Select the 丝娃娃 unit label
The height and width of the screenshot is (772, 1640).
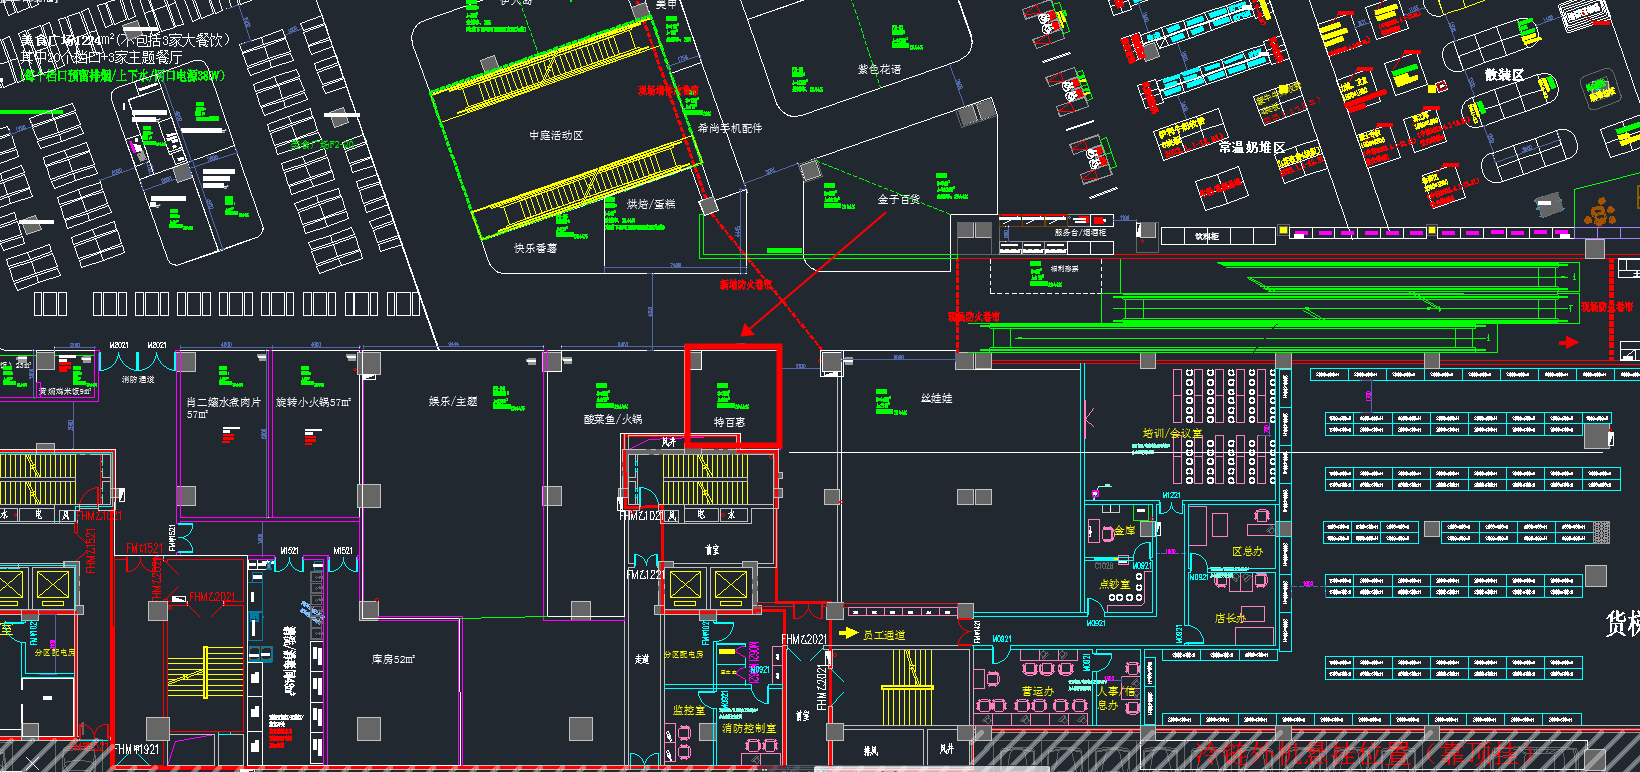[936, 398]
